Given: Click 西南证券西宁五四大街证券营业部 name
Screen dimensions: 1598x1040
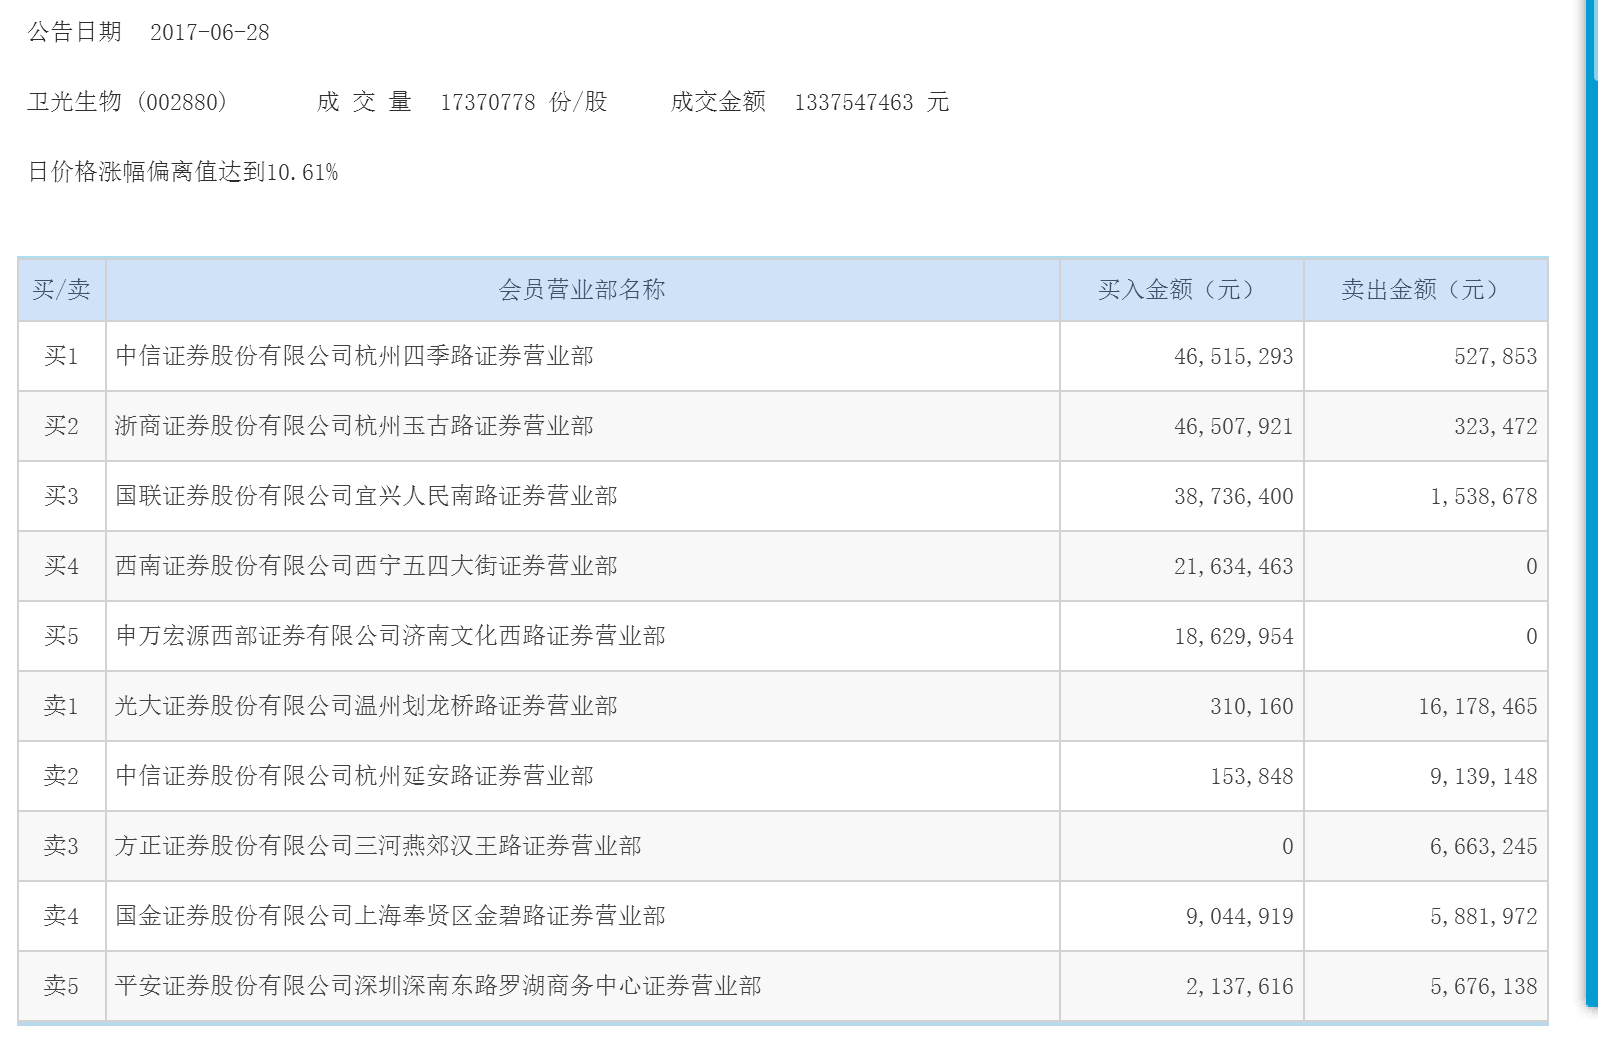Looking at the screenshot, I should [367, 566].
